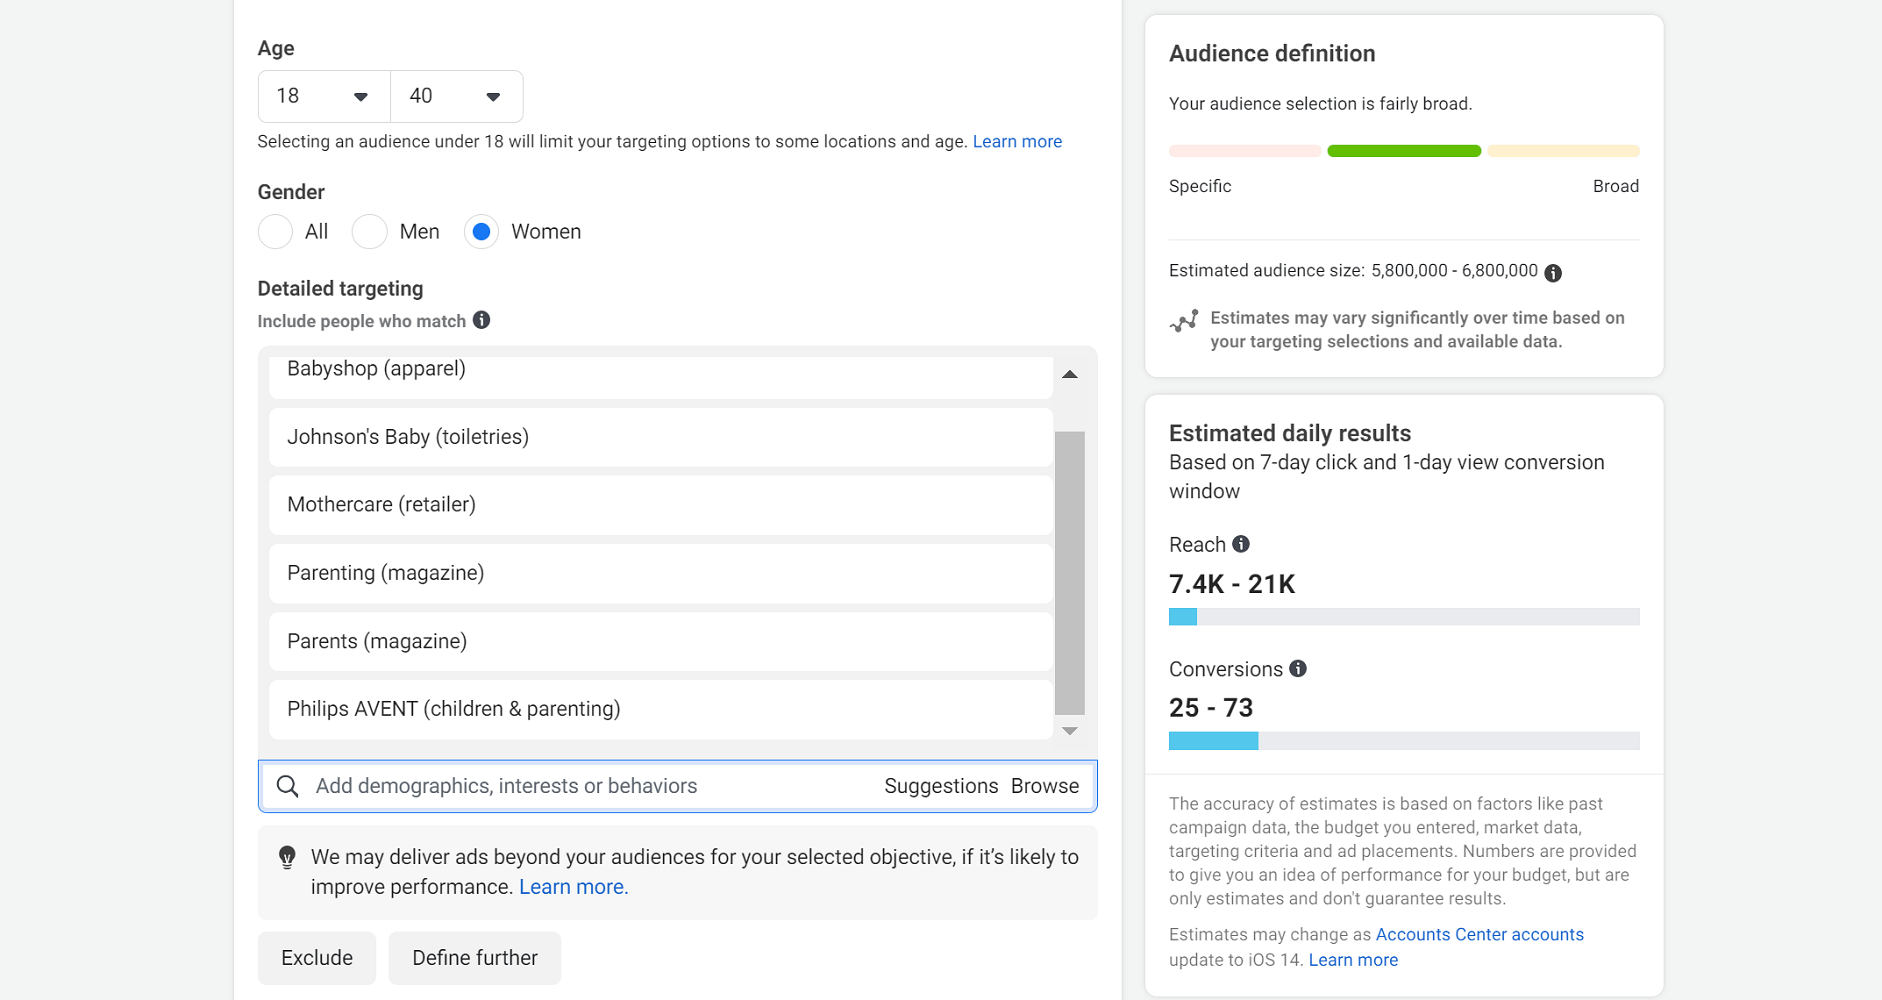The width and height of the screenshot is (1882, 1000).
Task: Click the info icon beside Include people who match
Action: (482, 320)
